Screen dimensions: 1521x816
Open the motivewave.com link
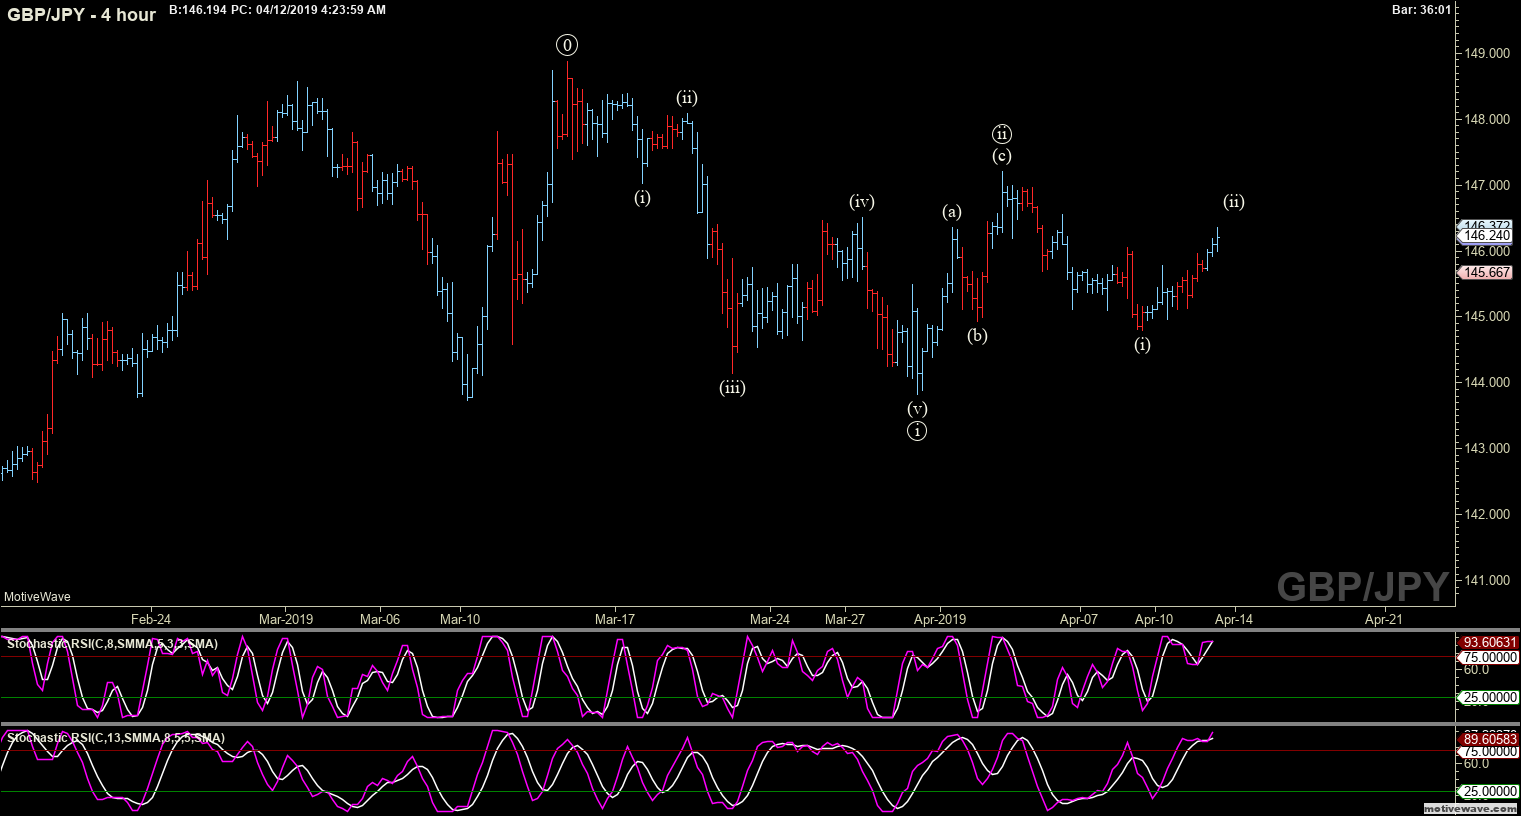pyautogui.click(x=1471, y=808)
